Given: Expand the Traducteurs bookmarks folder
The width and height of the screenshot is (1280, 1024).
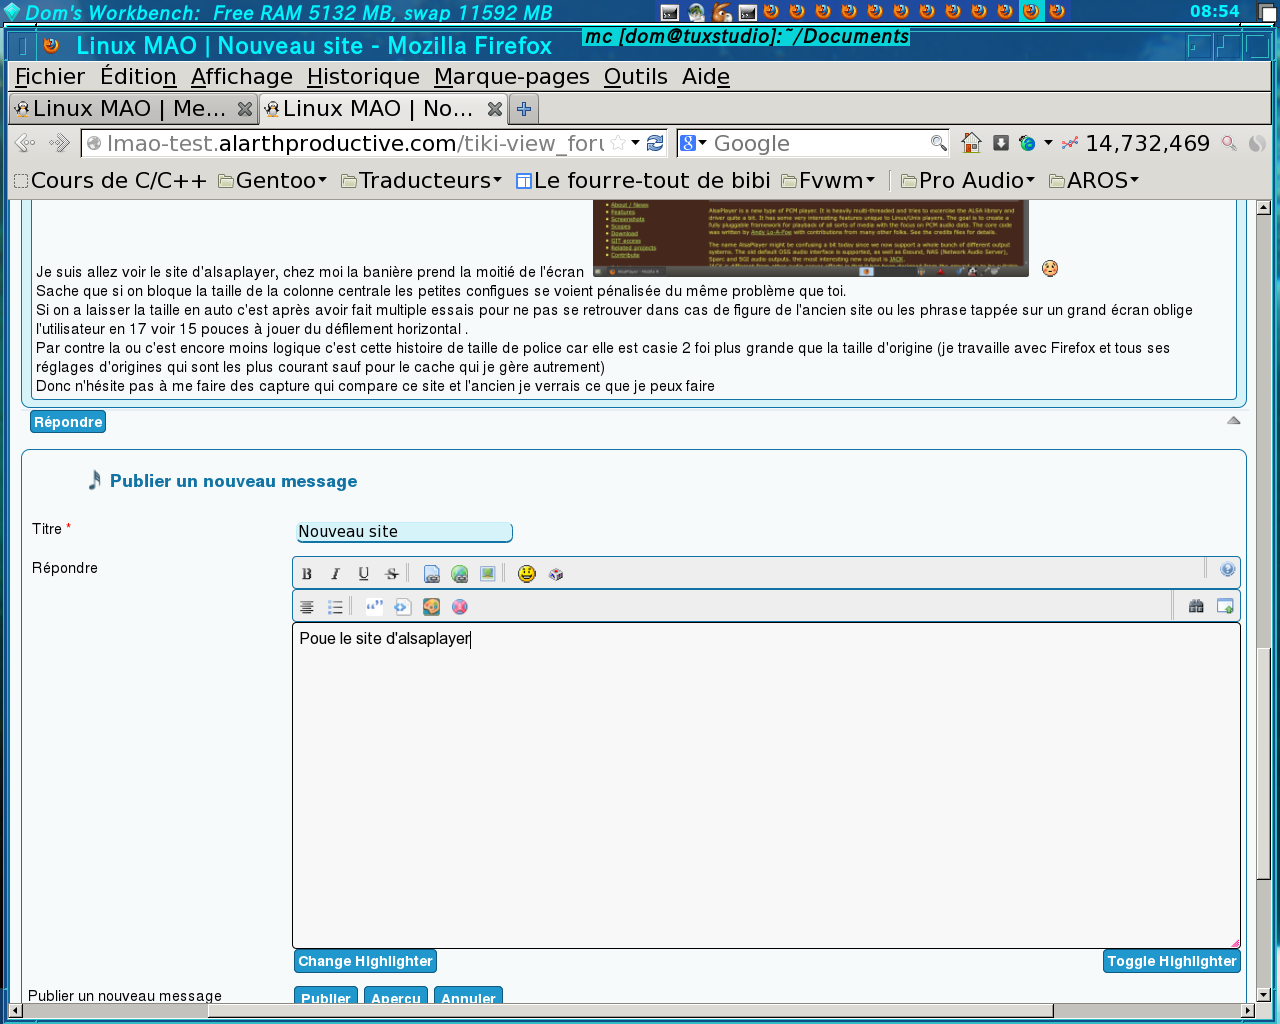Looking at the screenshot, I should point(421,181).
